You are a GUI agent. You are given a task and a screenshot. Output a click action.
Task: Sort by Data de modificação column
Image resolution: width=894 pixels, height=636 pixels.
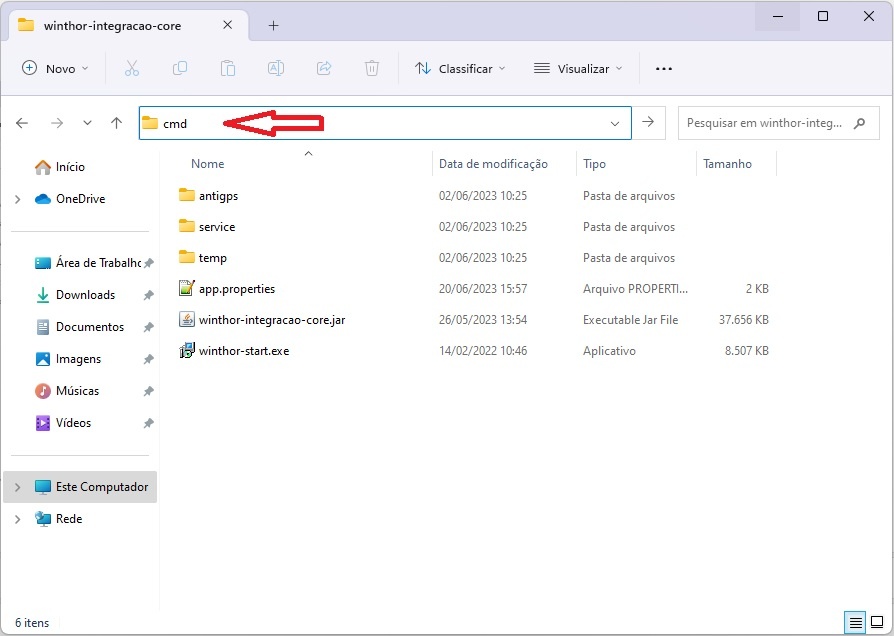point(493,164)
